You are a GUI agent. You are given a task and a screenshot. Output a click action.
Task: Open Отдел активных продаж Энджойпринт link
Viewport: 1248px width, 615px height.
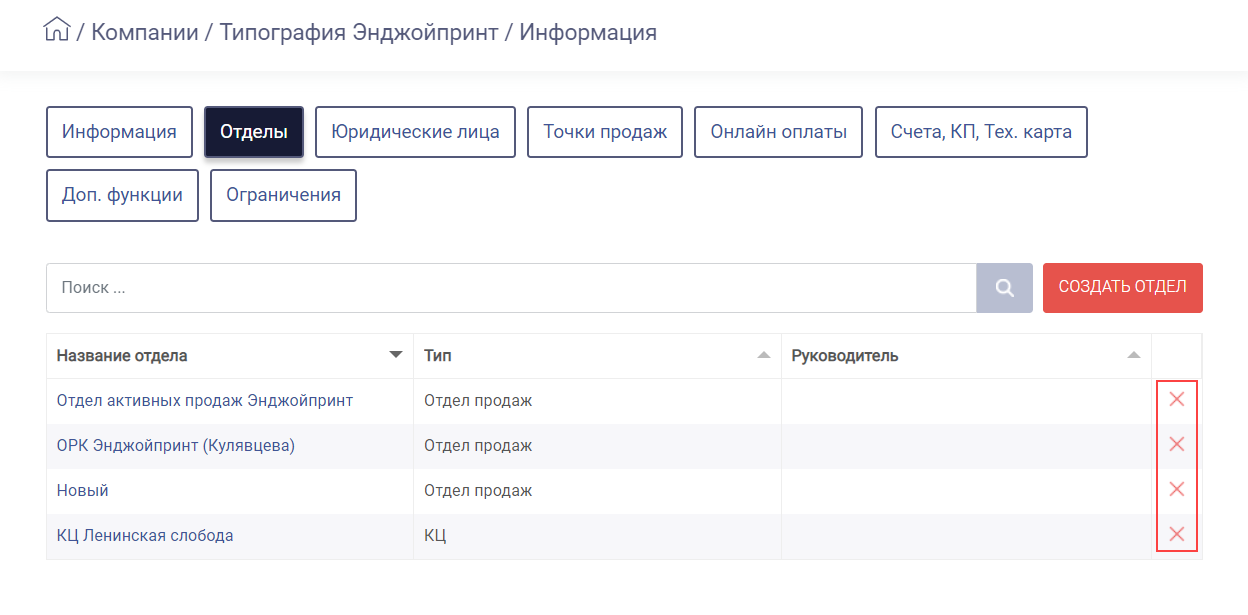coord(205,401)
